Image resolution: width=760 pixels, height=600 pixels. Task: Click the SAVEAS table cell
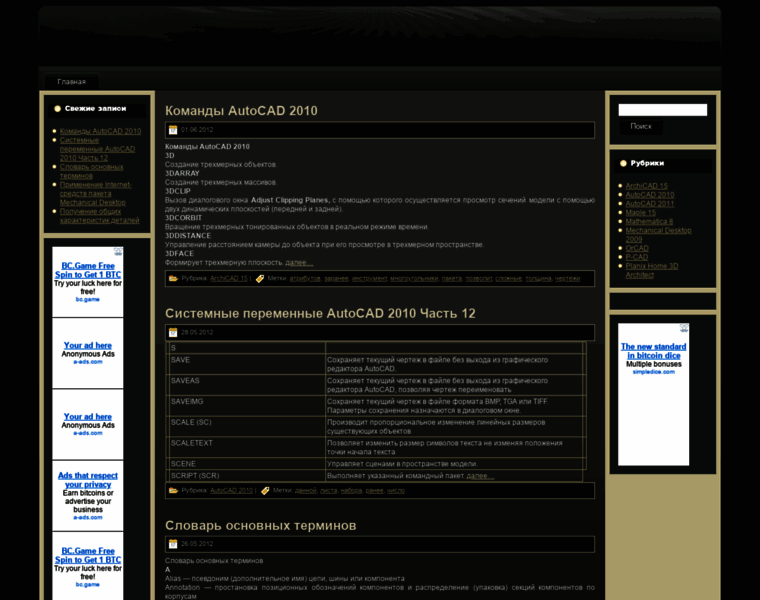tap(247, 385)
